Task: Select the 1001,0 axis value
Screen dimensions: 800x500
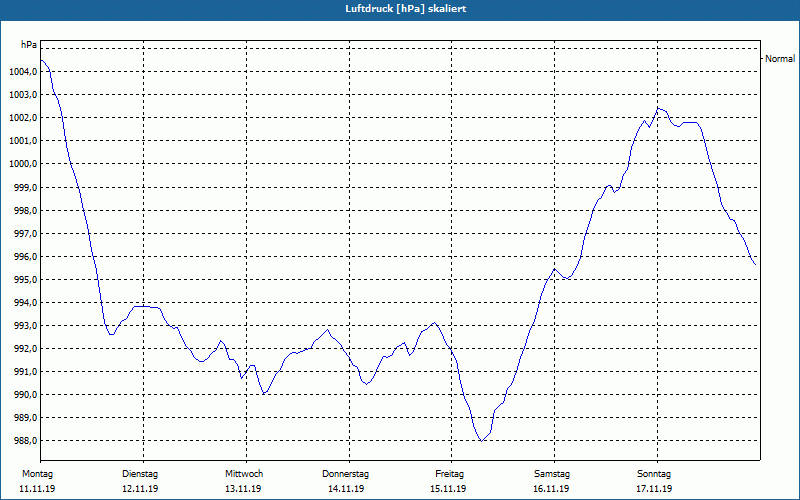Action: pyautogui.click(x=23, y=141)
